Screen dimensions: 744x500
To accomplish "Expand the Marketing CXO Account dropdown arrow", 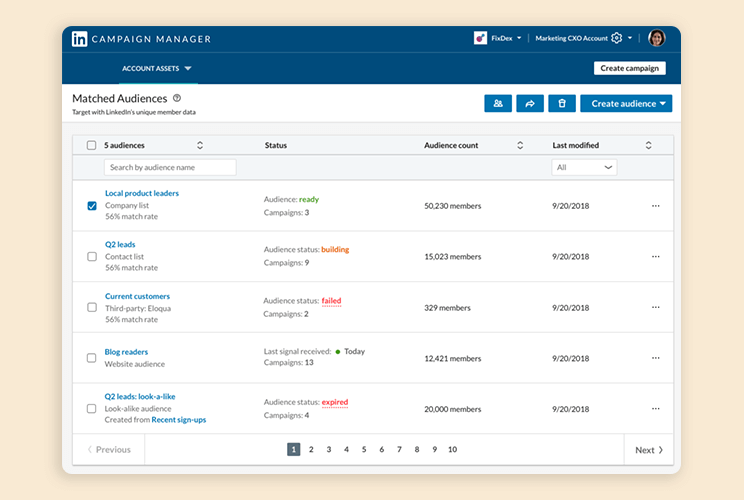I will [x=630, y=38].
